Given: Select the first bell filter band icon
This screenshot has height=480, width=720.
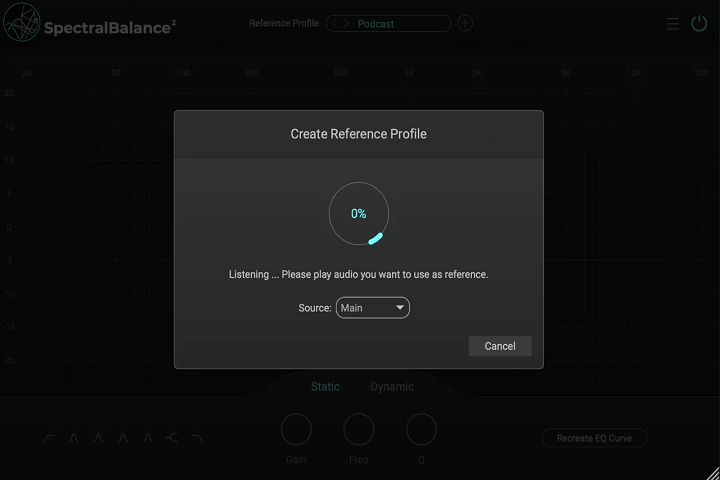Looking at the screenshot, I should coord(73,438).
